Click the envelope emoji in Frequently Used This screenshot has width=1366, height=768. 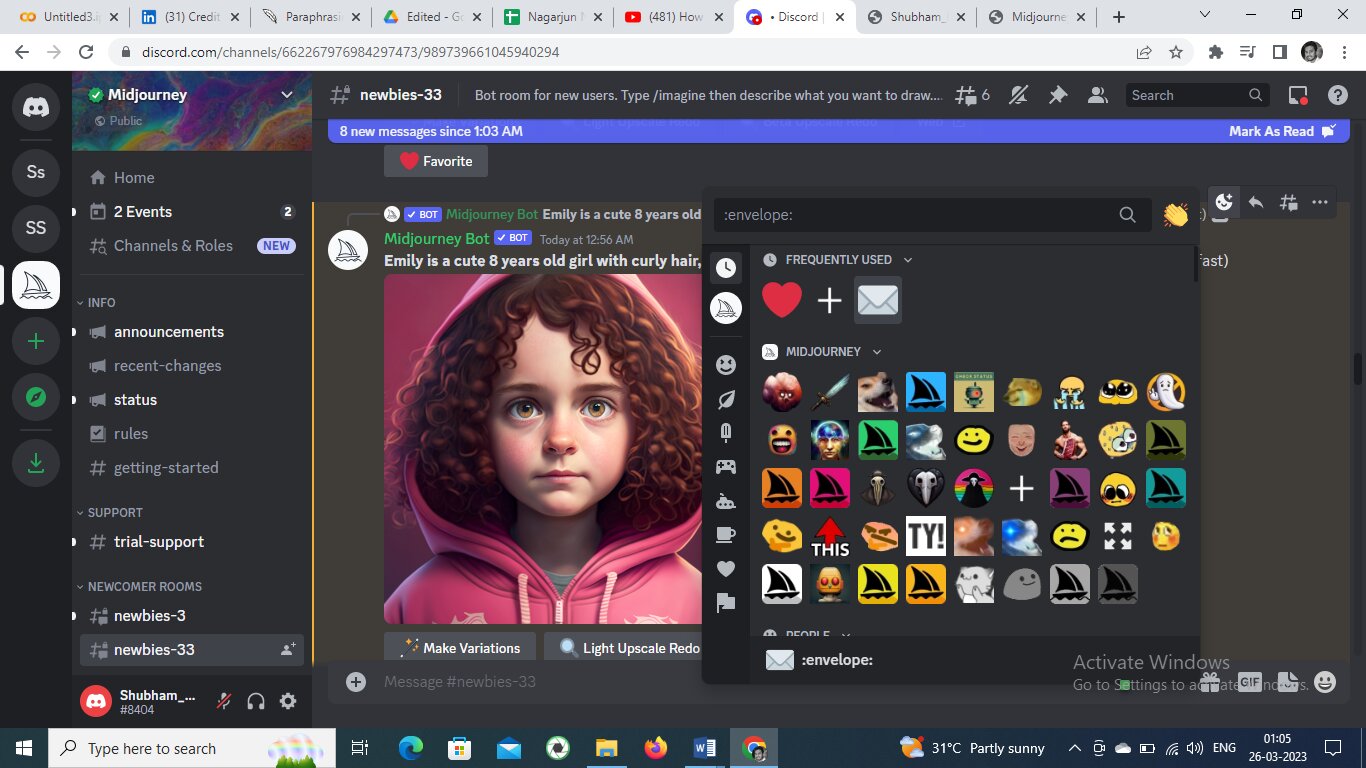(x=878, y=300)
